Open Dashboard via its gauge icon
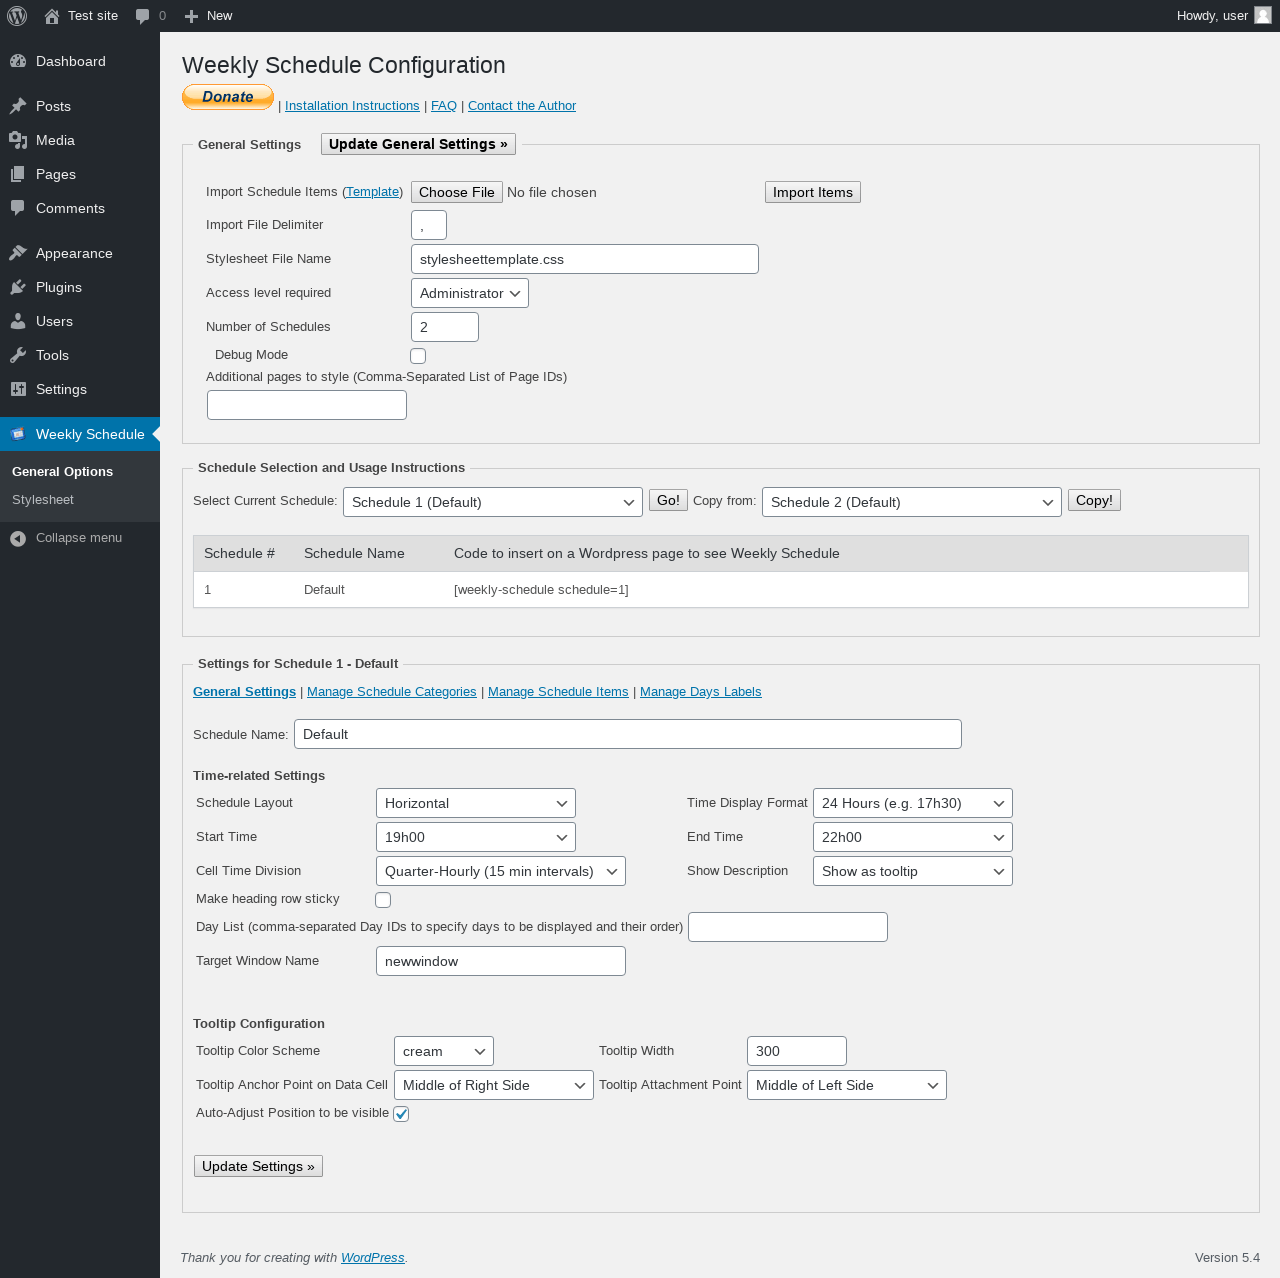The height and width of the screenshot is (1278, 1280). (18, 61)
